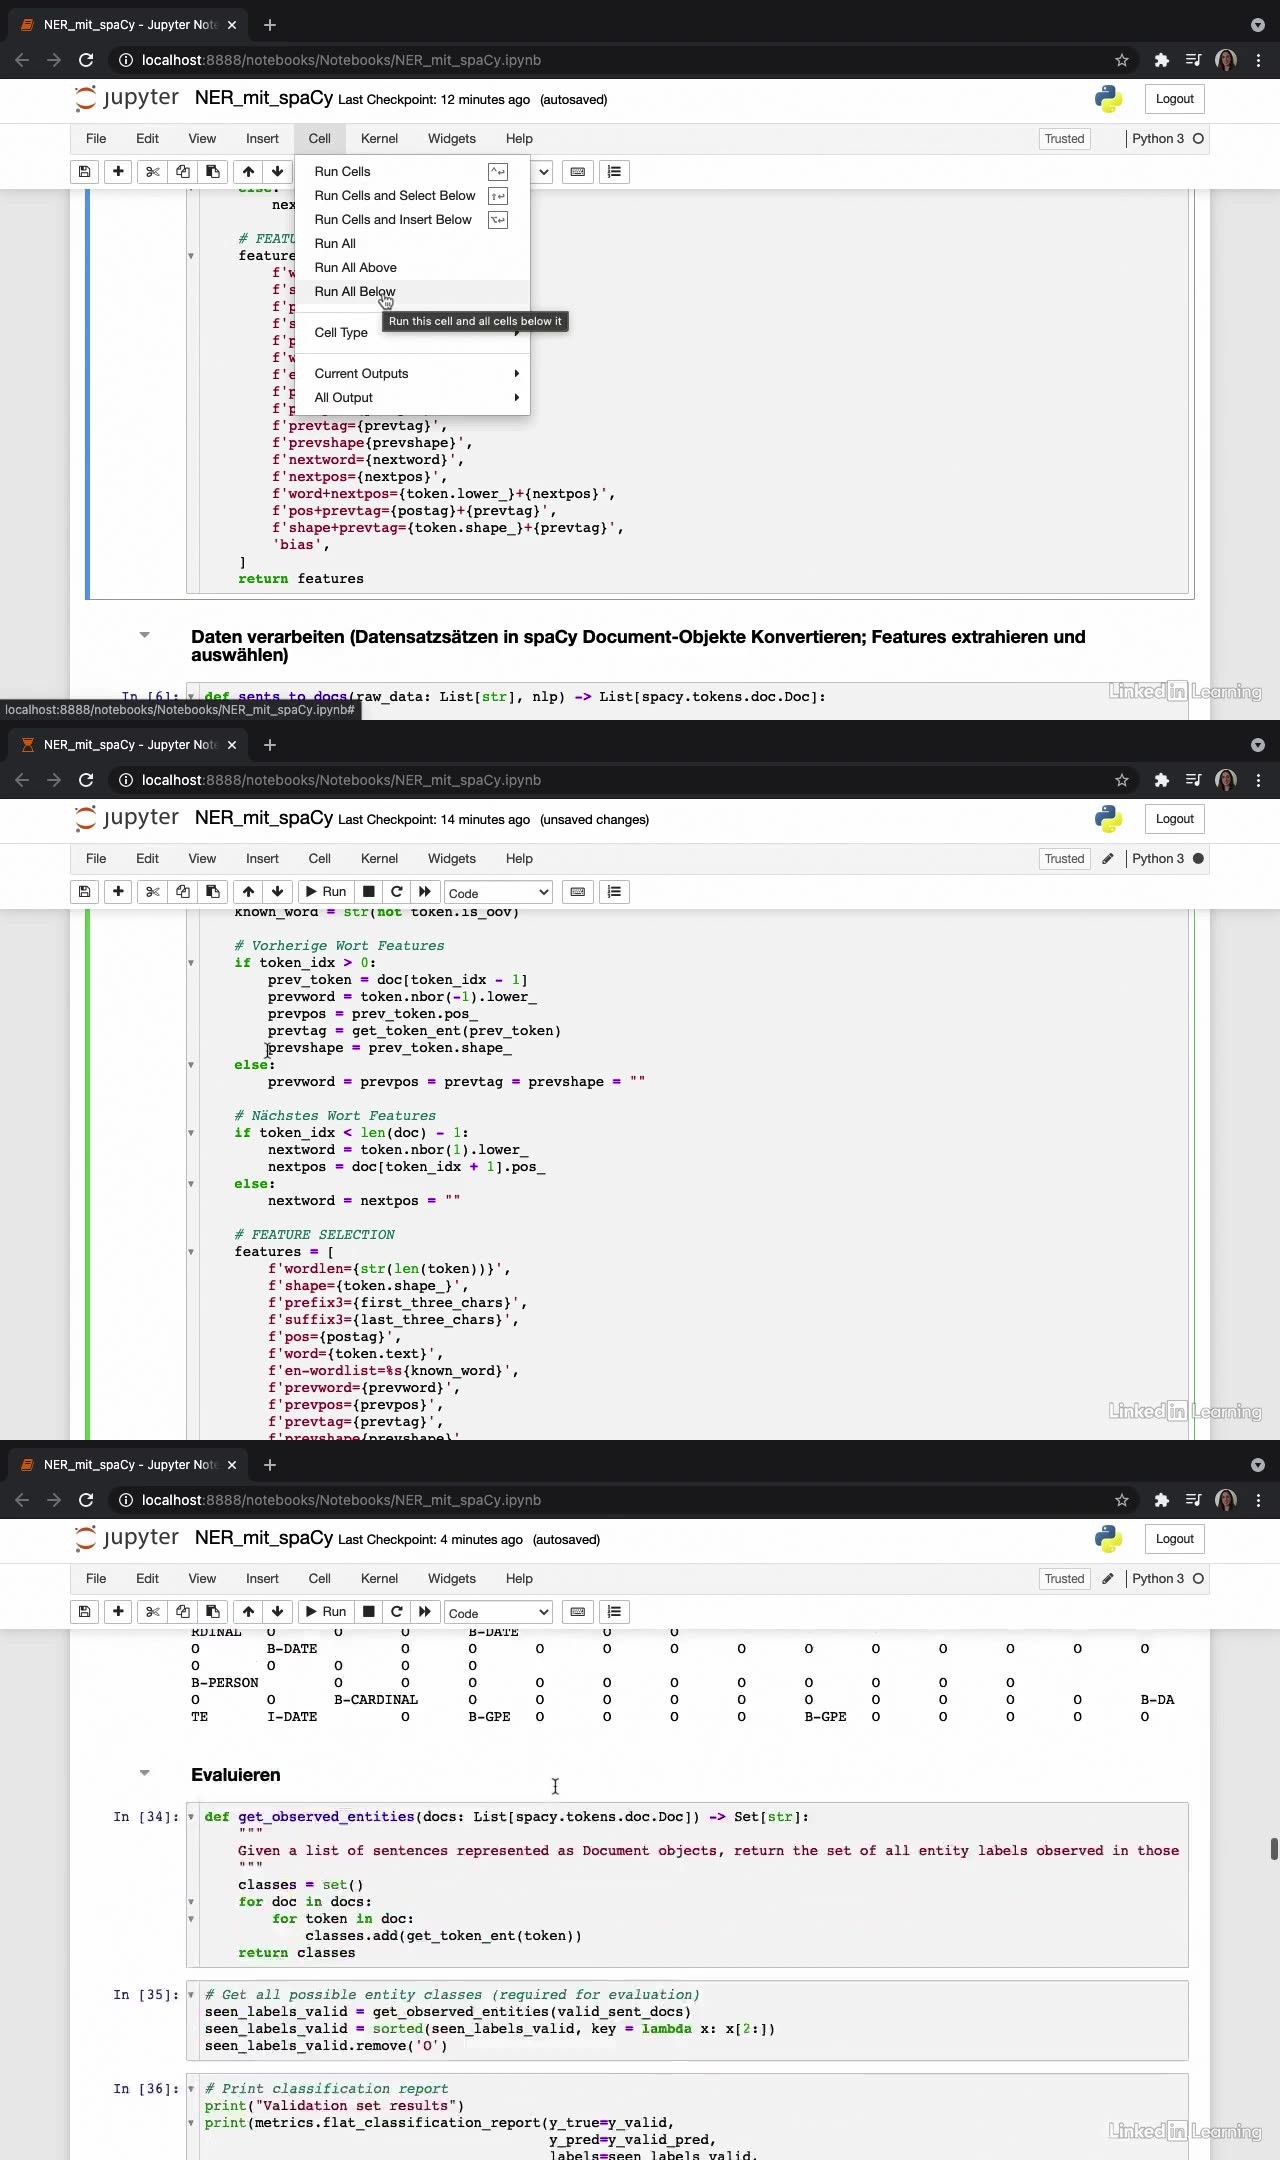Click Logout in the "12 minutes ago" notebook
Screen dimensions: 1280x2160
coord(1174,99)
